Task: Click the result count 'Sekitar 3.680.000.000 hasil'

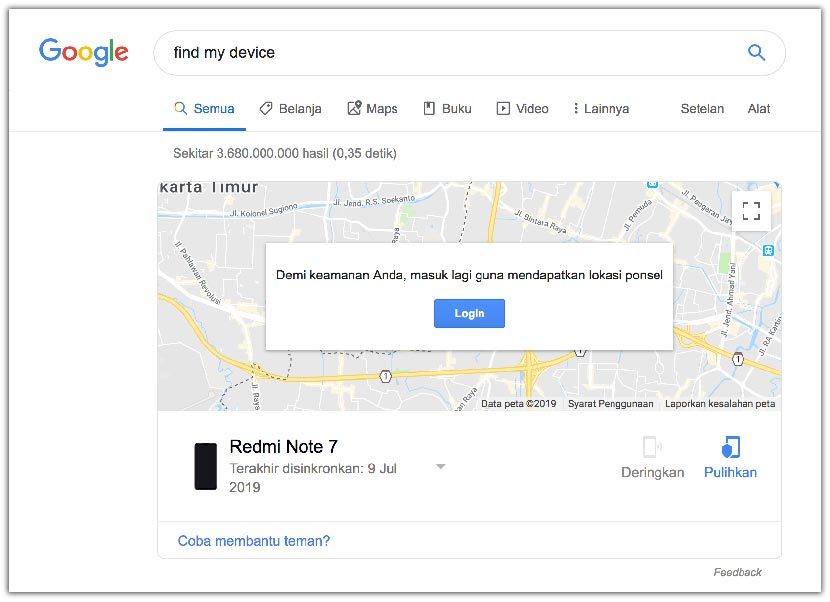Action: 250,154
